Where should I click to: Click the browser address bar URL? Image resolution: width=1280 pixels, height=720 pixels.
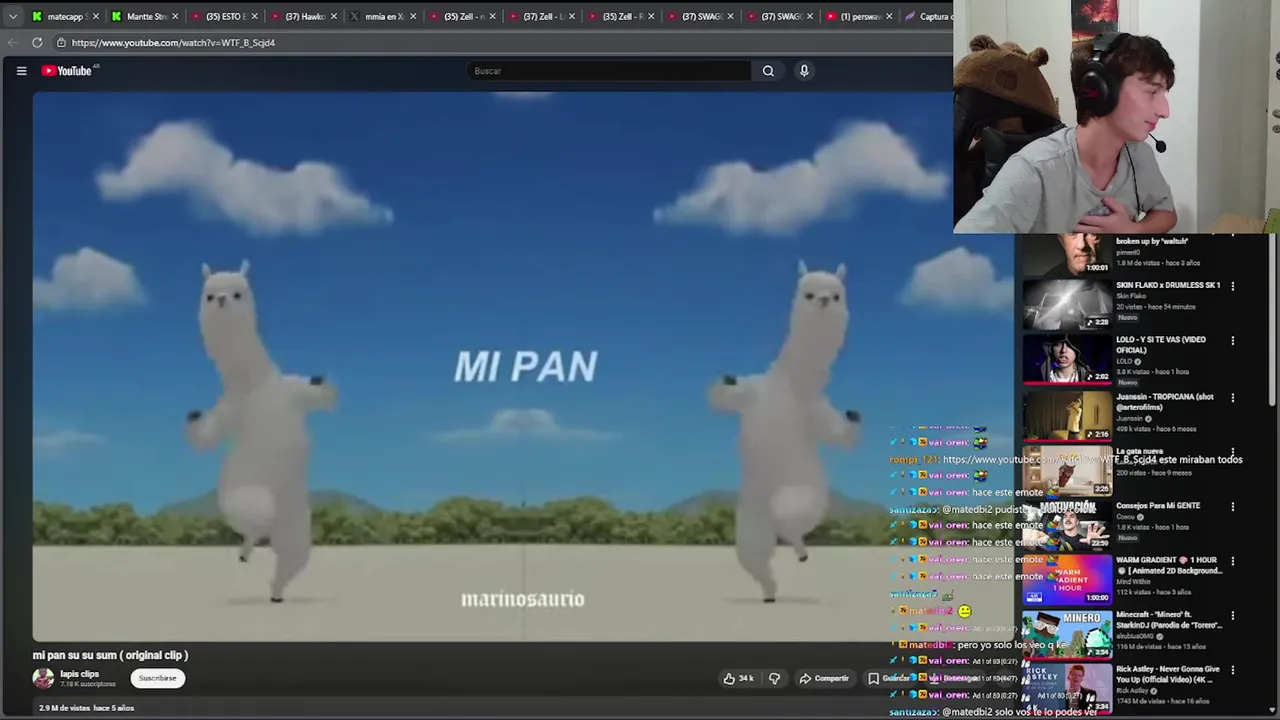click(x=173, y=43)
